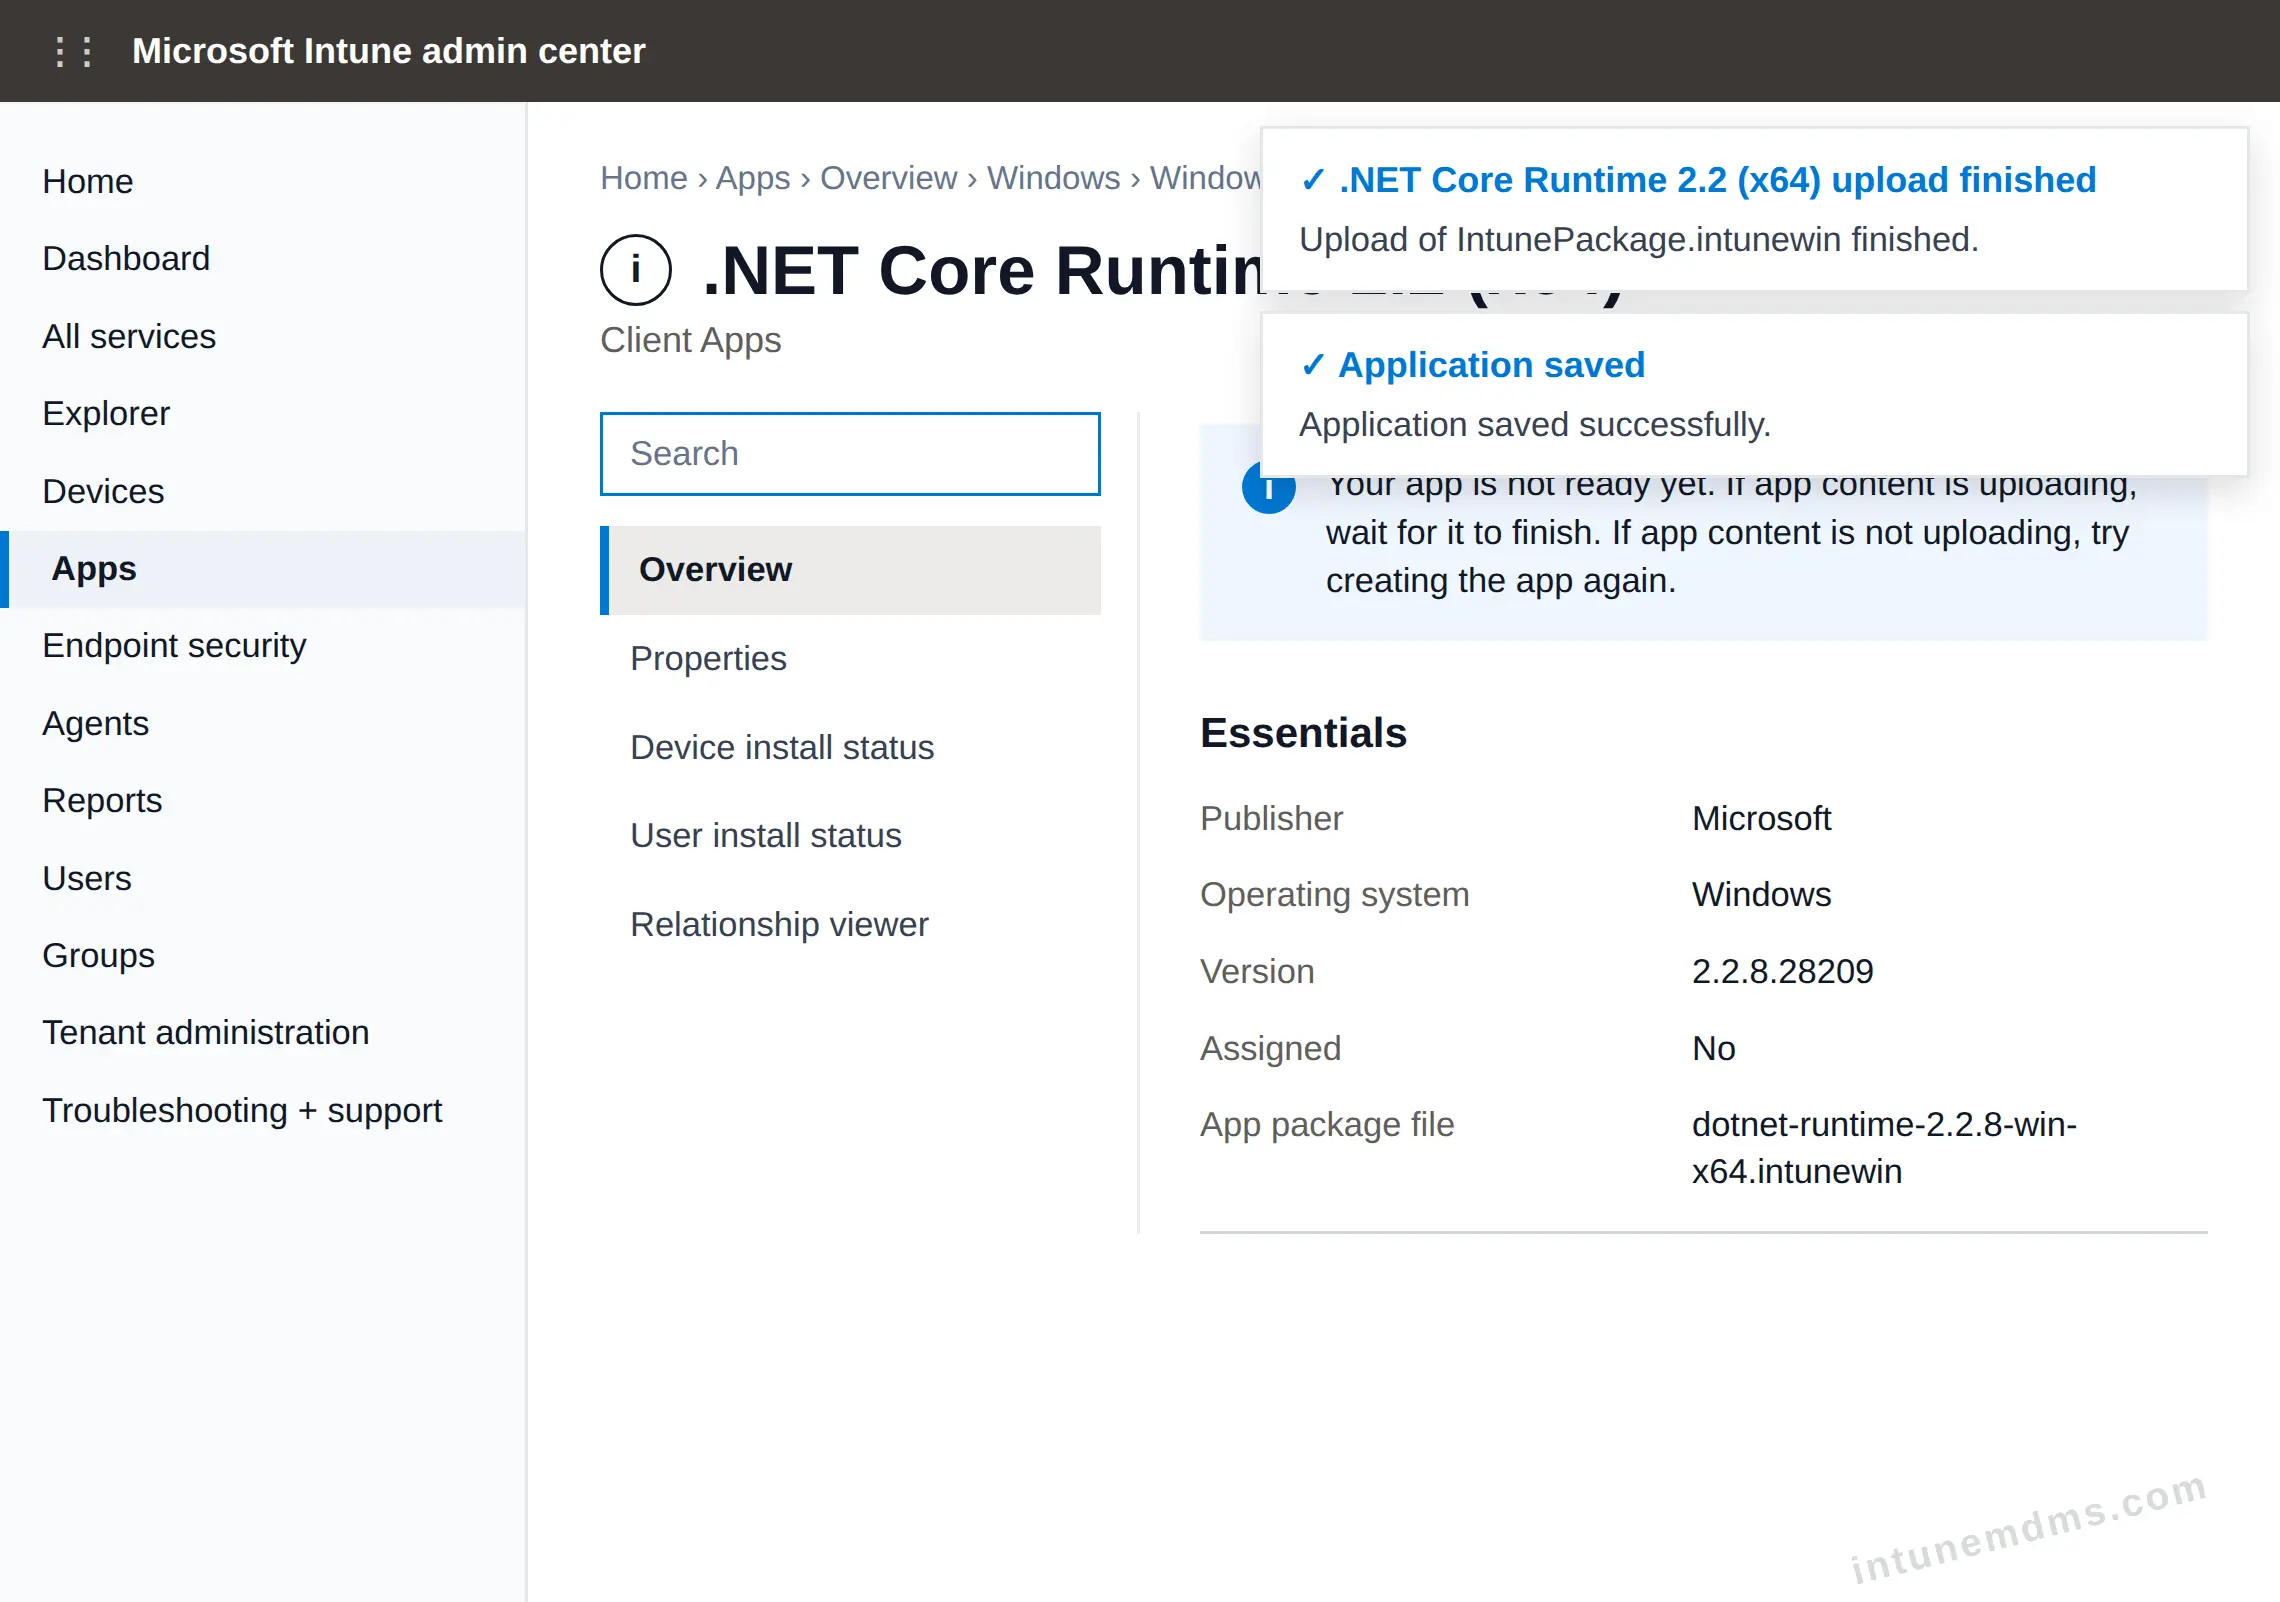Click the Search input field
Screen dimensions: 2280x1602
coord(850,454)
